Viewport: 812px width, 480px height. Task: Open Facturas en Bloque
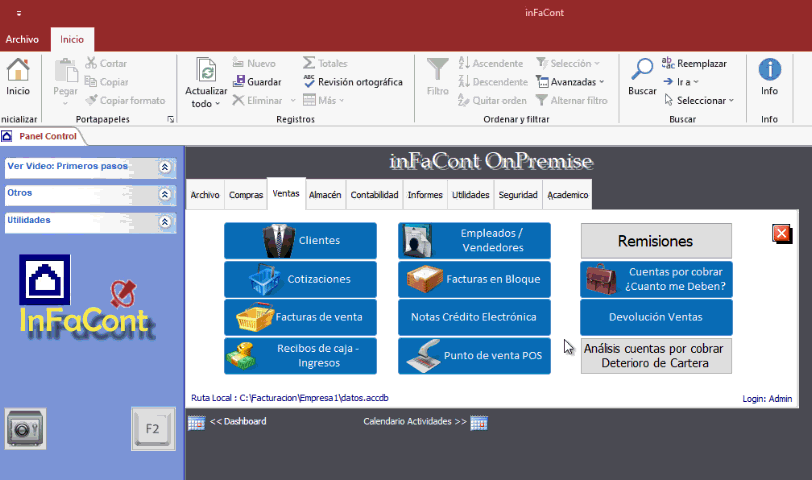tap(474, 279)
